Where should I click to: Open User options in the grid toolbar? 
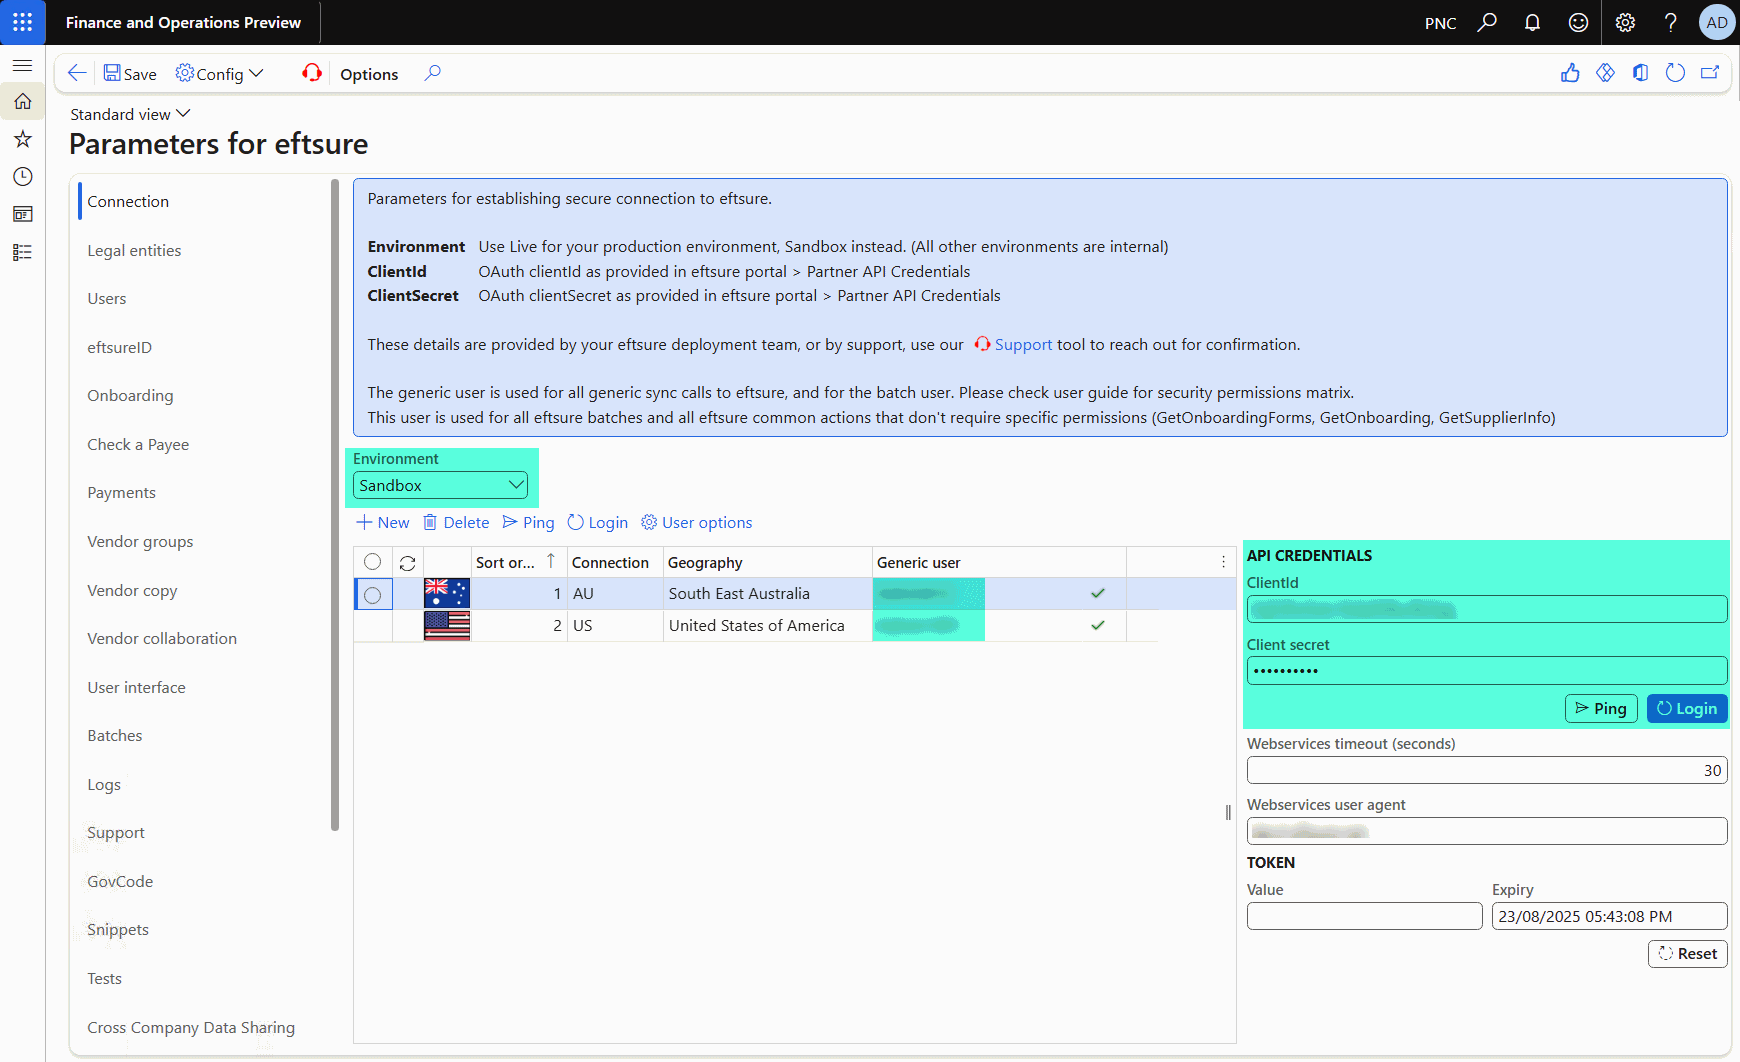pyautogui.click(x=697, y=522)
